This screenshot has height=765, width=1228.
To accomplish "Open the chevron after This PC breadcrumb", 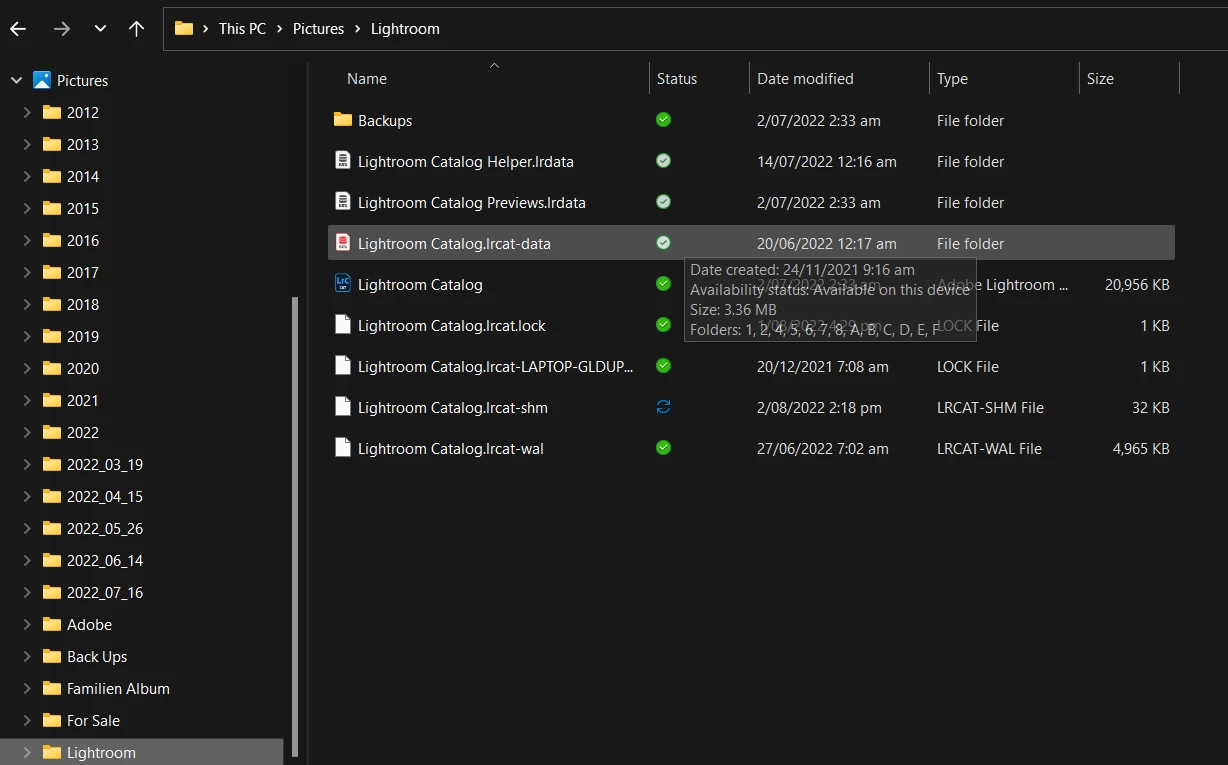I will pyautogui.click(x=280, y=29).
